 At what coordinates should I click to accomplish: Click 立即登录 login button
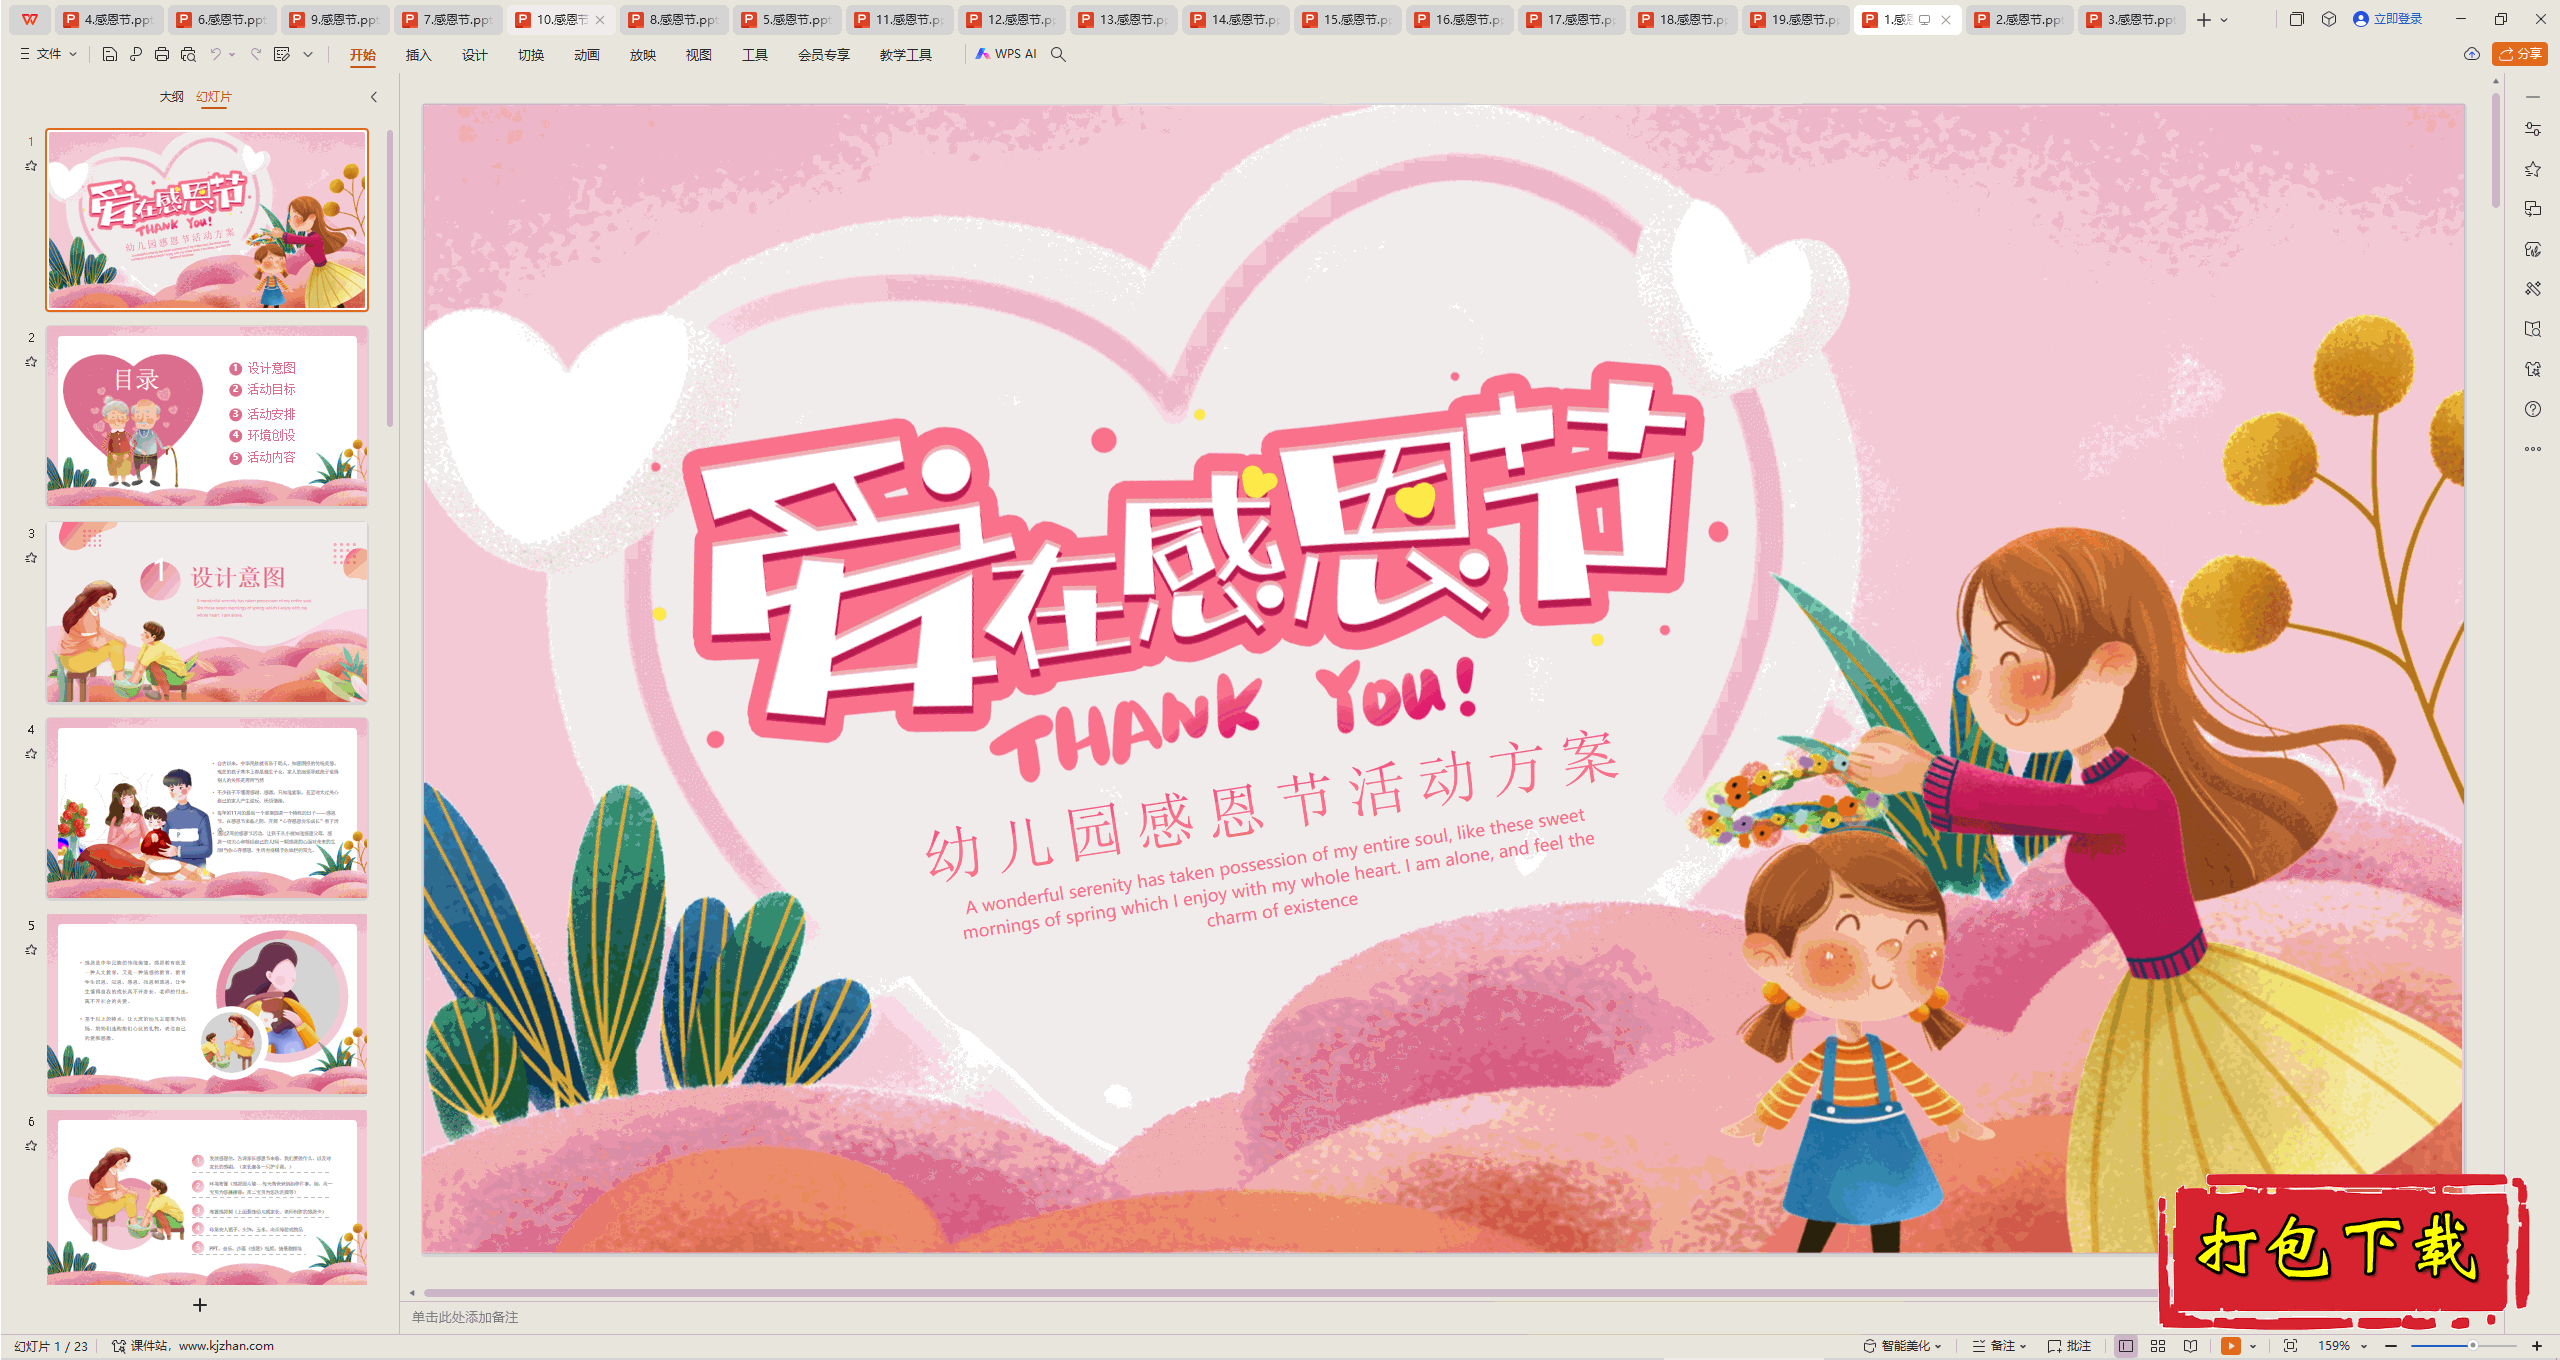(2388, 19)
